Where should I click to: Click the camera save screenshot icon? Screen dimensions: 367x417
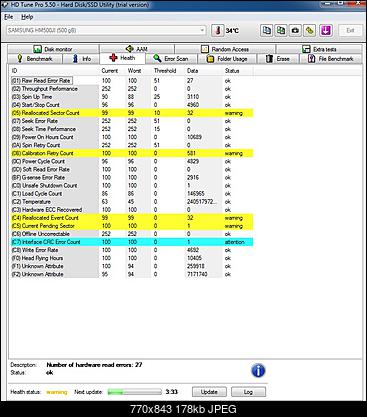(295, 31)
